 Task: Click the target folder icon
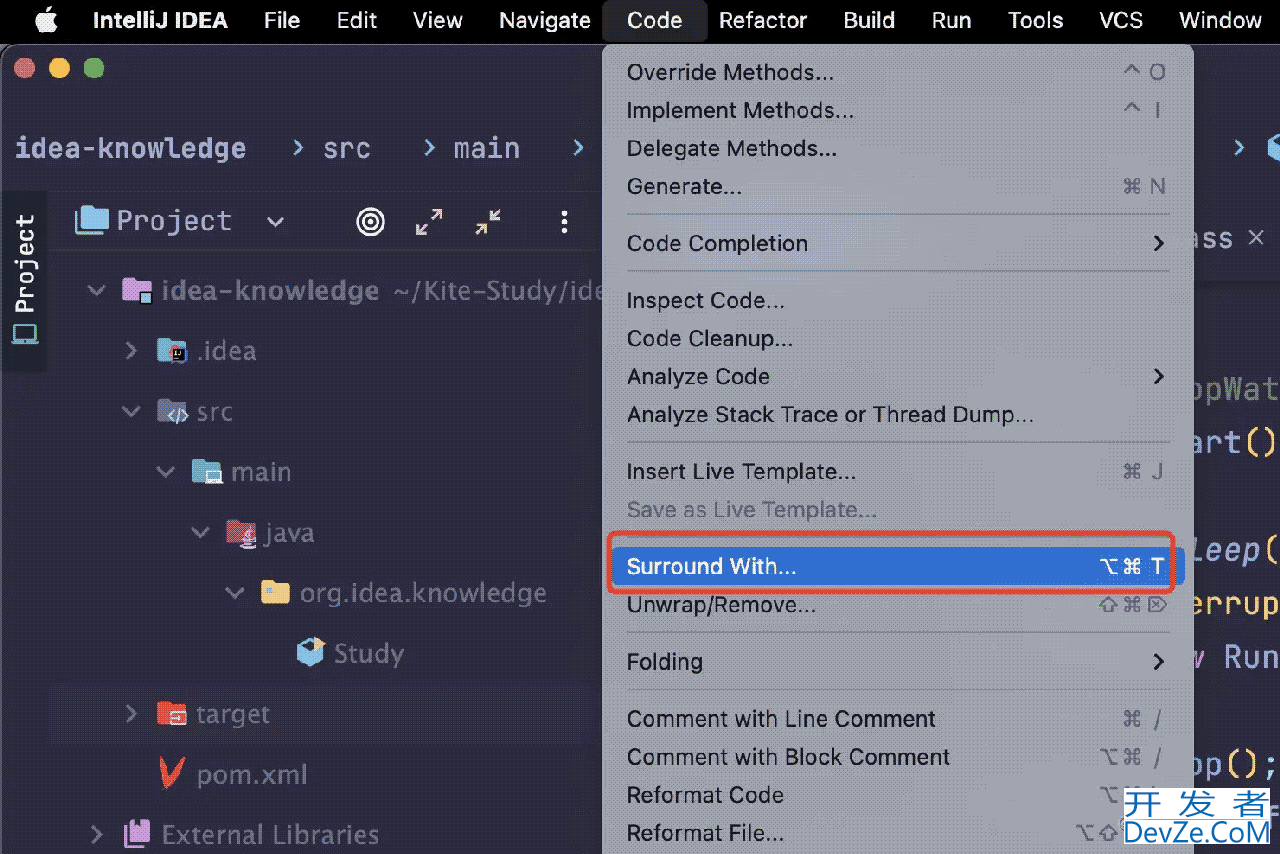coord(172,714)
